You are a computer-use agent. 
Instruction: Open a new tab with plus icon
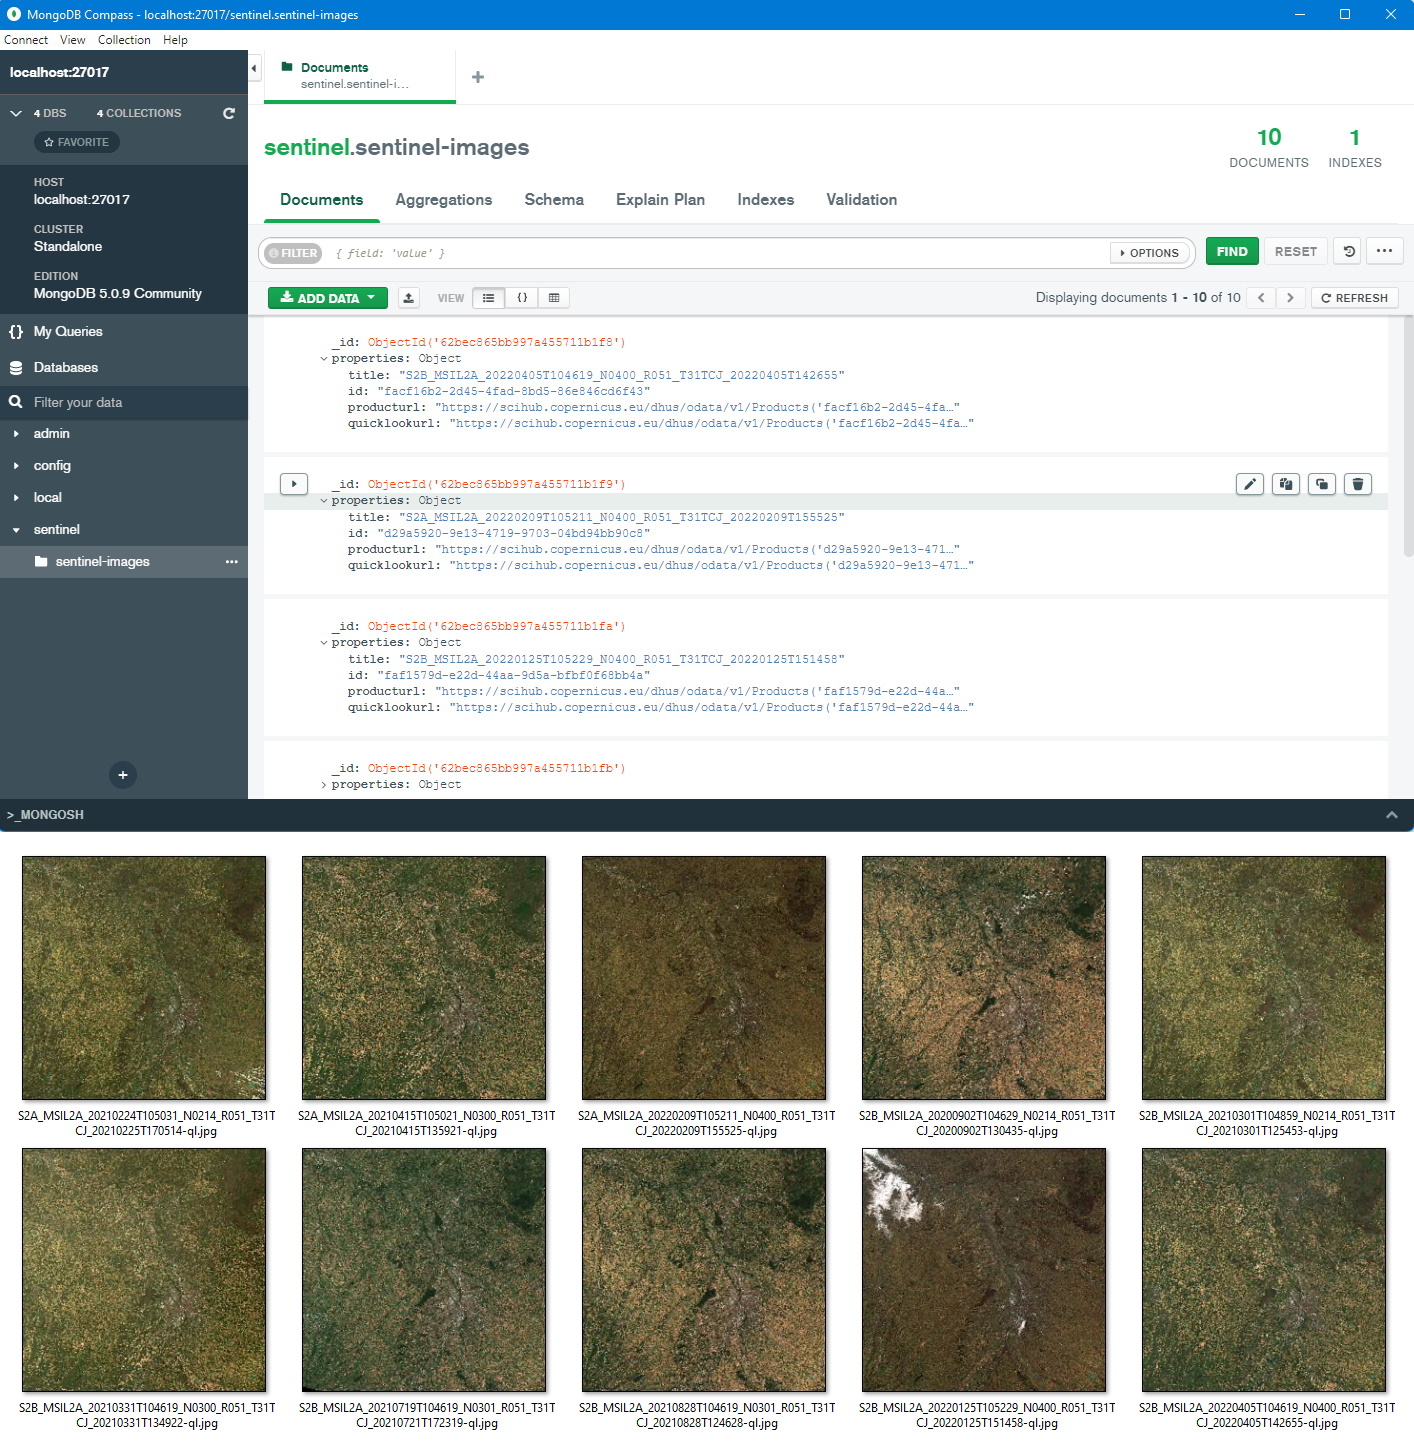point(478,77)
